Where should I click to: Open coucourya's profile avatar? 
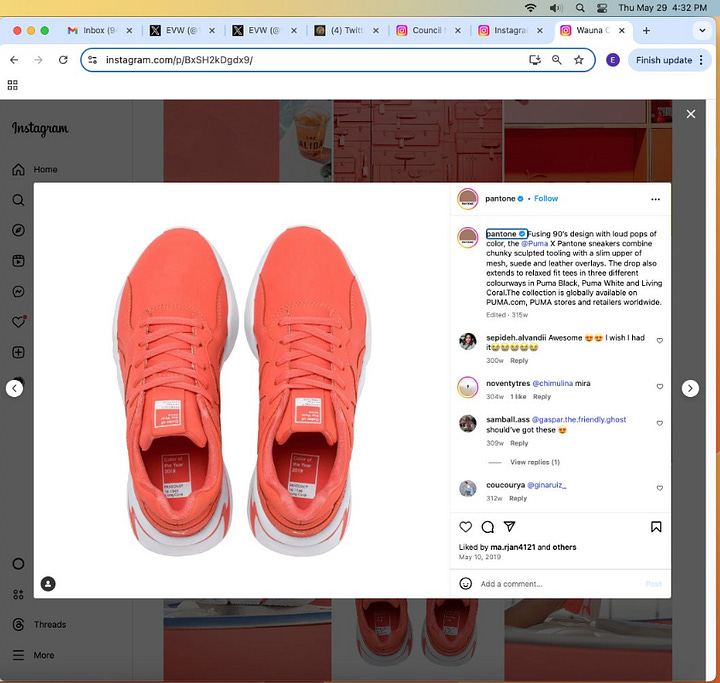[467, 488]
